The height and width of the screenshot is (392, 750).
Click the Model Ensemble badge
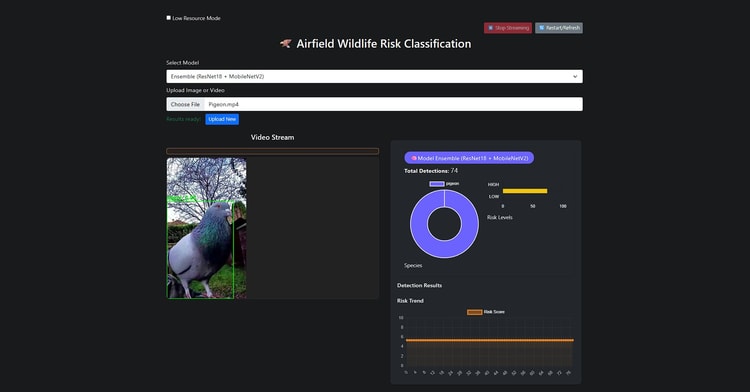(x=469, y=158)
